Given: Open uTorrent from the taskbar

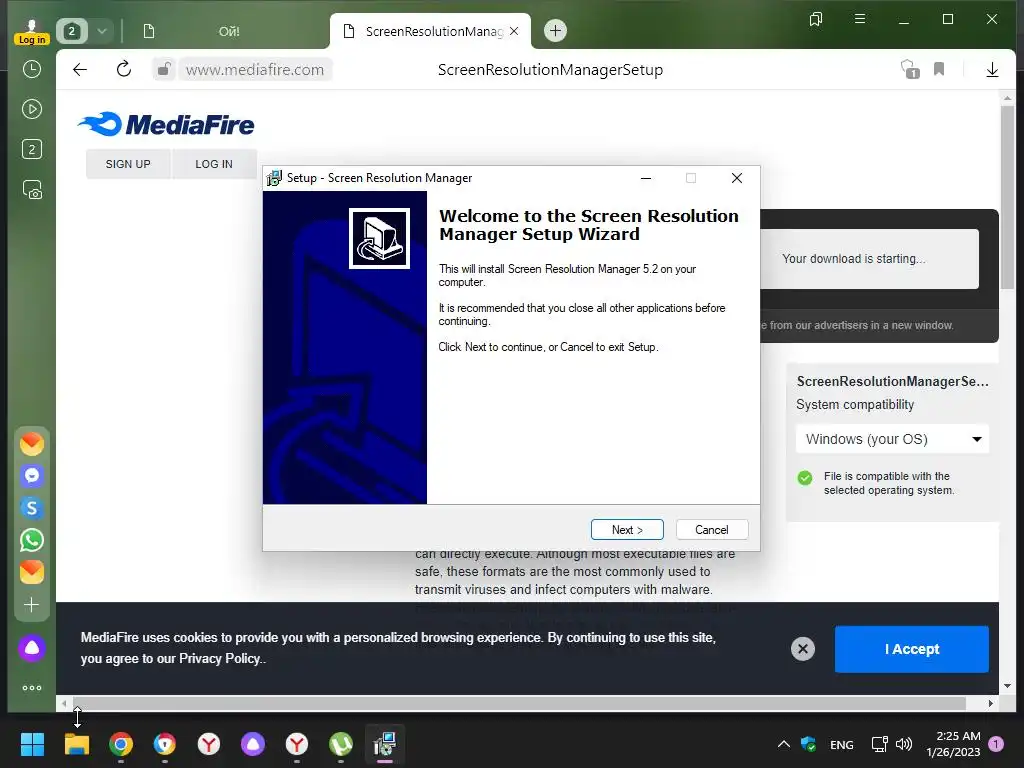Looking at the screenshot, I should (341, 744).
